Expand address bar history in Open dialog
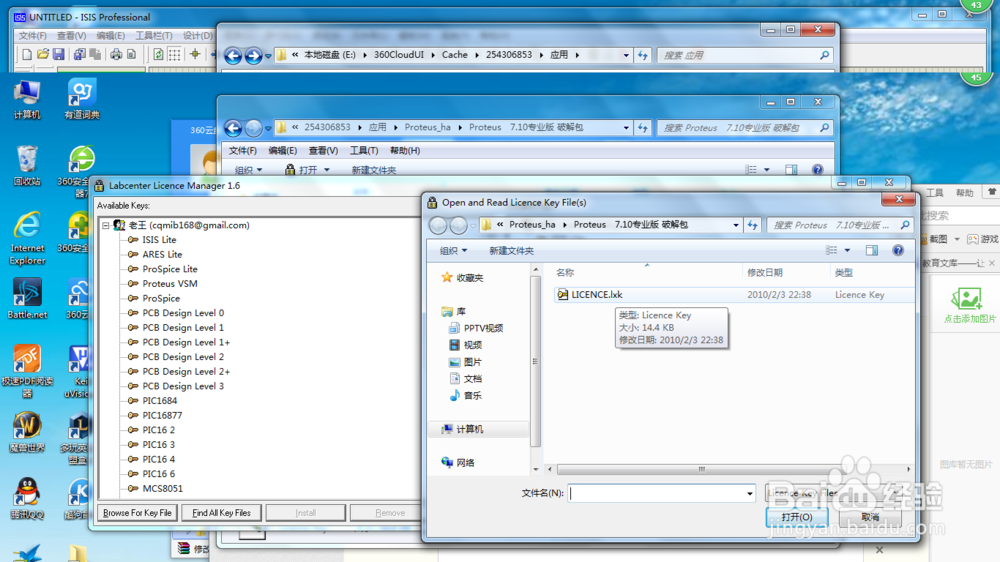1000x562 pixels. (x=736, y=225)
